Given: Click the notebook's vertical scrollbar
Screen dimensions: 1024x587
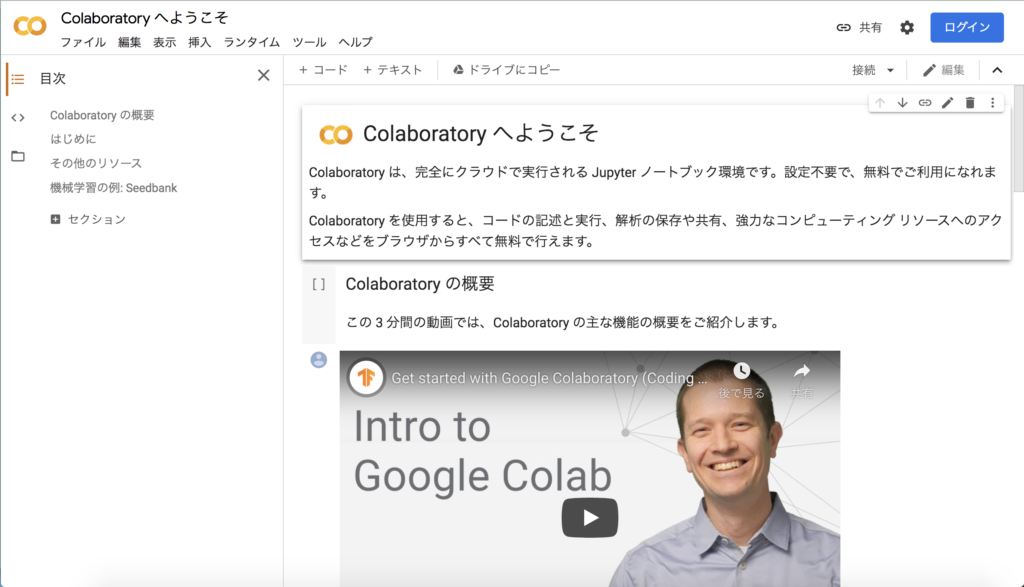Looking at the screenshot, I should [x=1018, y=138].
